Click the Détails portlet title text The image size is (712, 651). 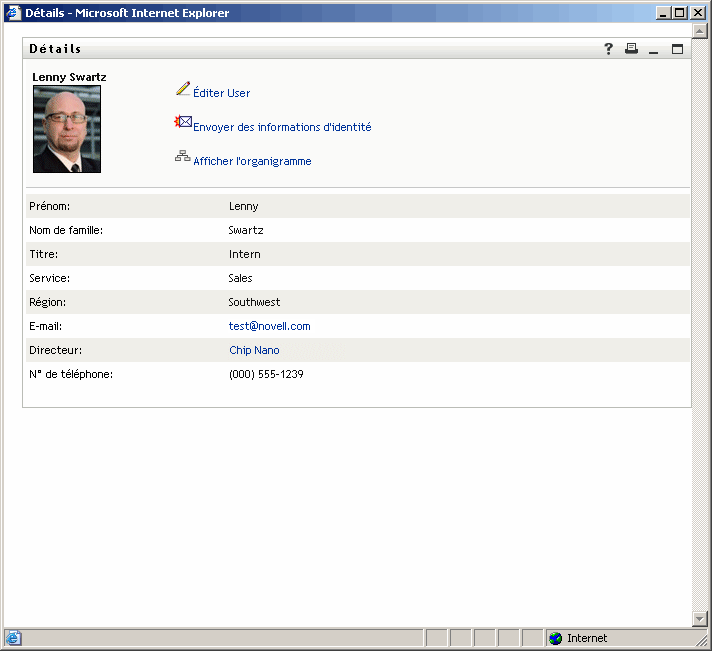55,49
